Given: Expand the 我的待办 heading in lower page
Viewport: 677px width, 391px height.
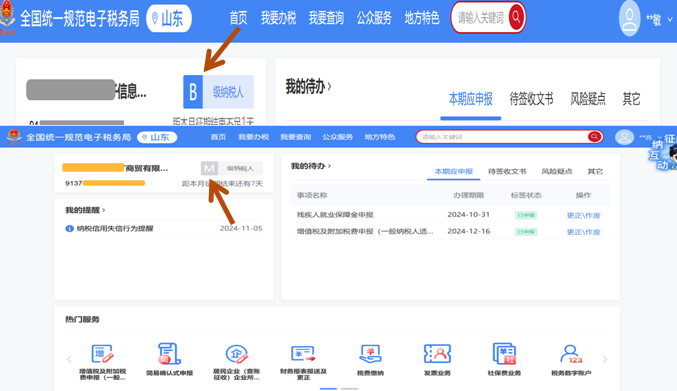Looking at the screenshot, I should [311, 166].
